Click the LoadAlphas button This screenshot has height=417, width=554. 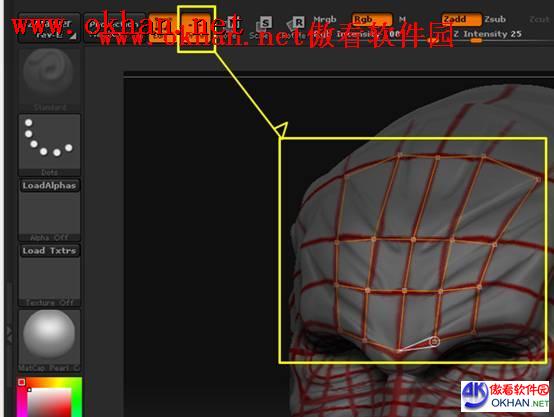49,186
